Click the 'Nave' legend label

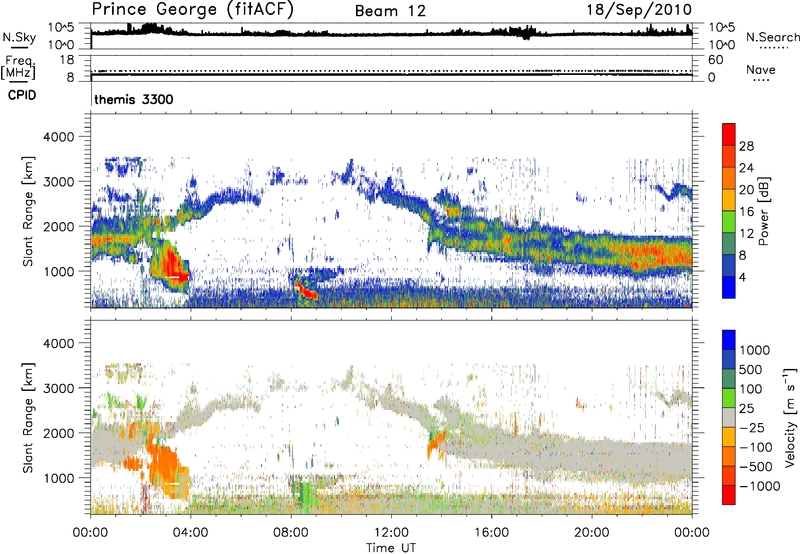point(761,70)
